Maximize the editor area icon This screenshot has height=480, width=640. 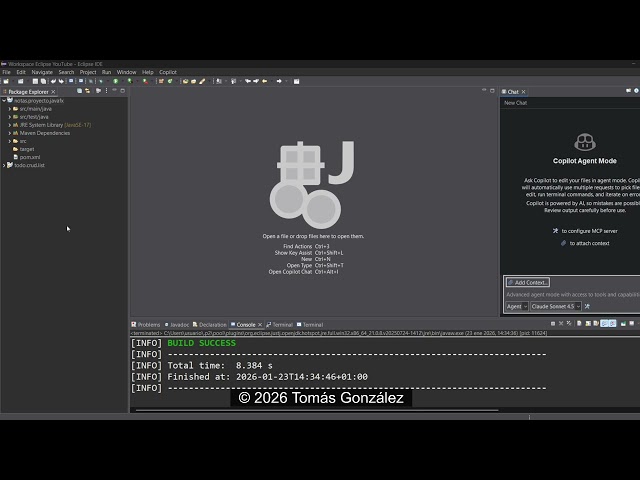coord(492,91)
